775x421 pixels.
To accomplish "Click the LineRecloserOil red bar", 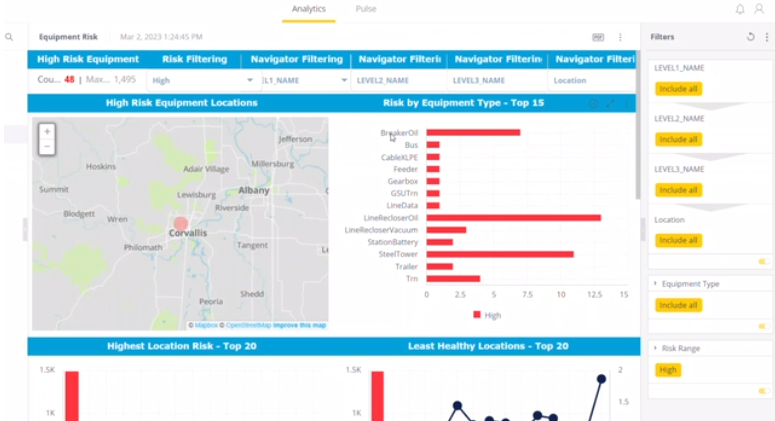I will (514, 218).
